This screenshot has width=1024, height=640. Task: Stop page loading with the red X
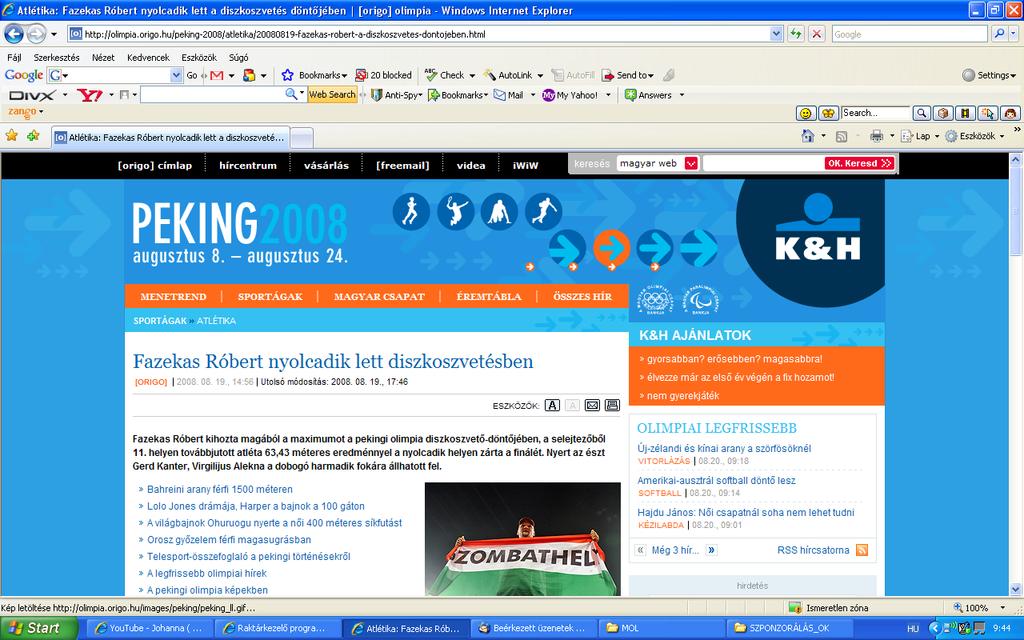(x=816, y=34)
